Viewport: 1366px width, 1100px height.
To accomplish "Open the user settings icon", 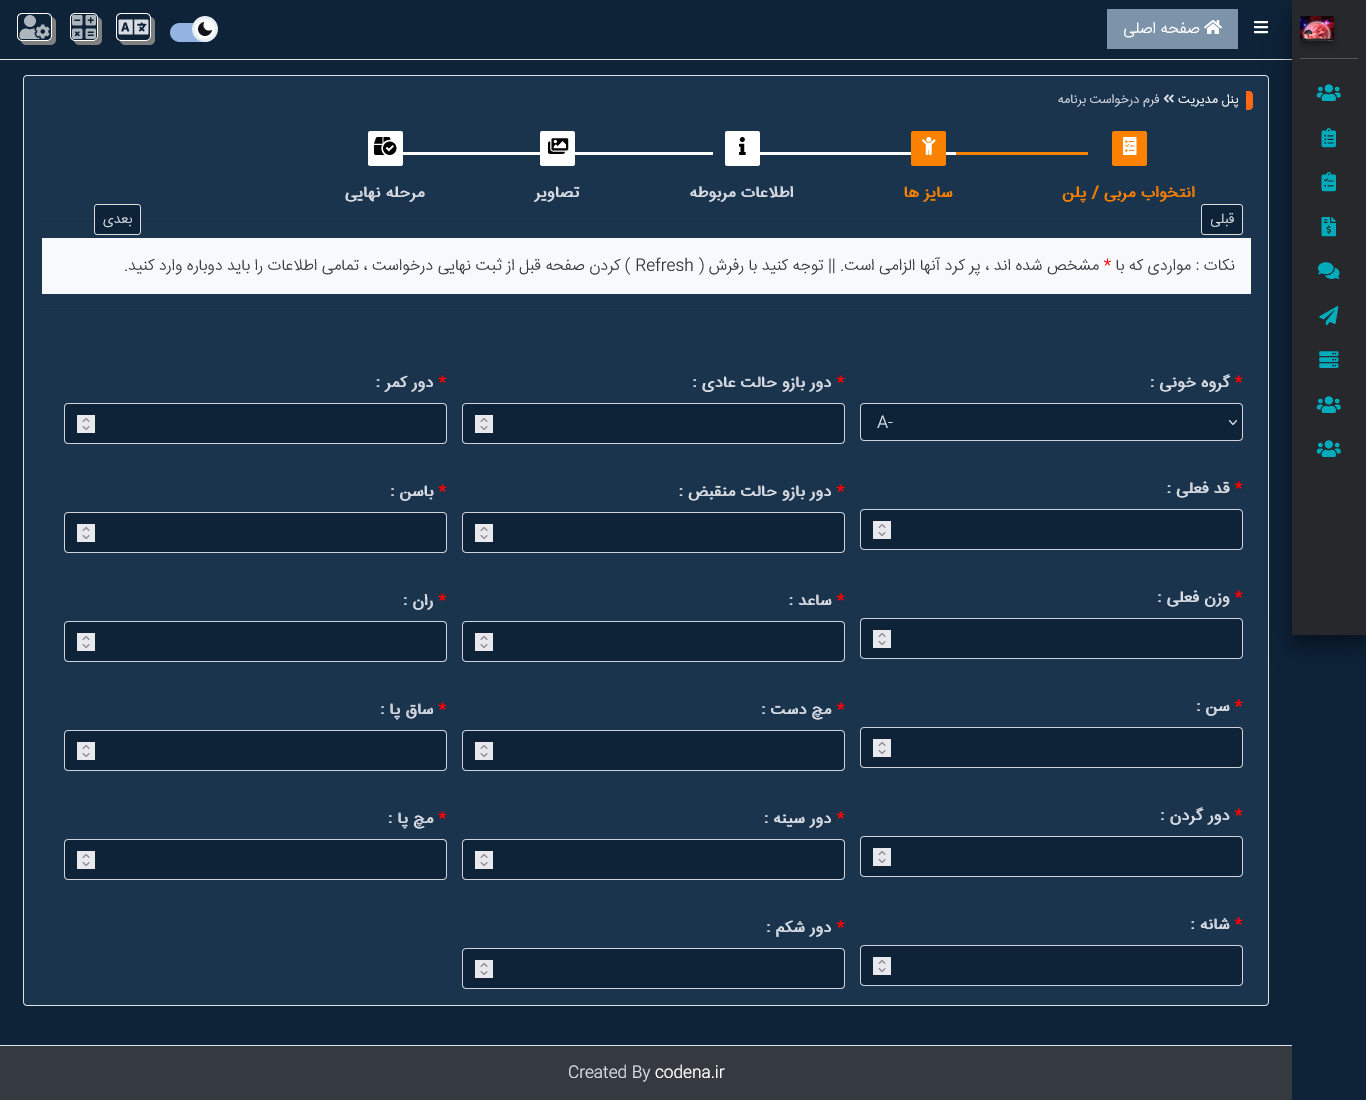I will click(x=35, y=28).
